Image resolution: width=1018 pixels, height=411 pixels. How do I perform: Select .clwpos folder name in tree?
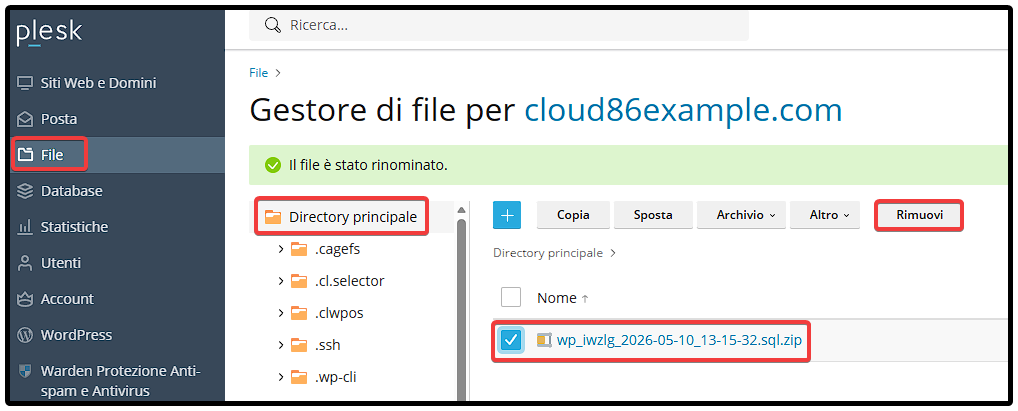339,313
